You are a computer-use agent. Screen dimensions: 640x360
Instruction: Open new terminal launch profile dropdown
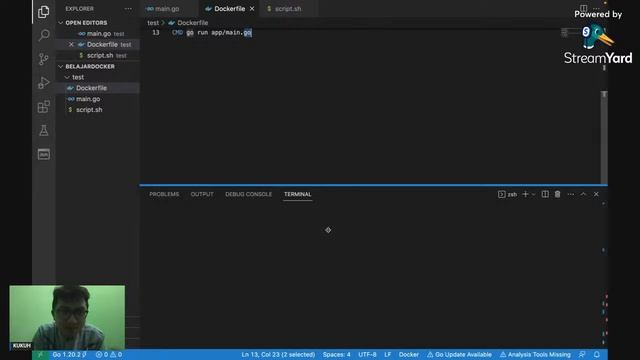[x=533, y=195]
